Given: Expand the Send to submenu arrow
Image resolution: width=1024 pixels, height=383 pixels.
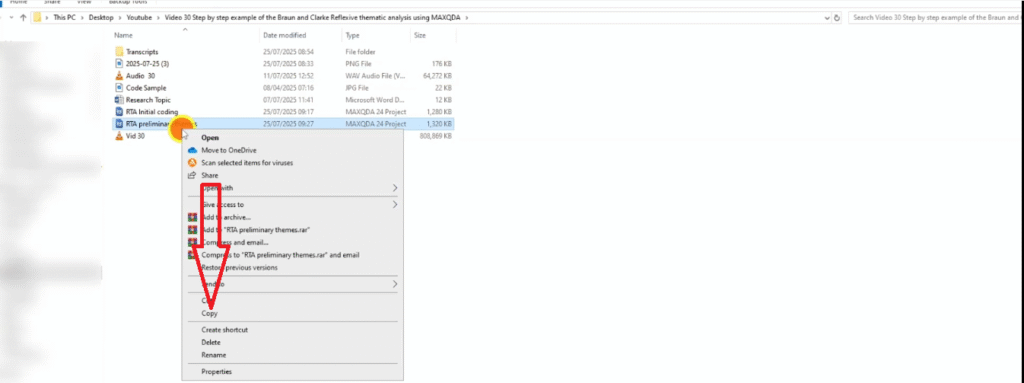Looking at the screenshot, I should pyautogui.click(x=394, y=284).
